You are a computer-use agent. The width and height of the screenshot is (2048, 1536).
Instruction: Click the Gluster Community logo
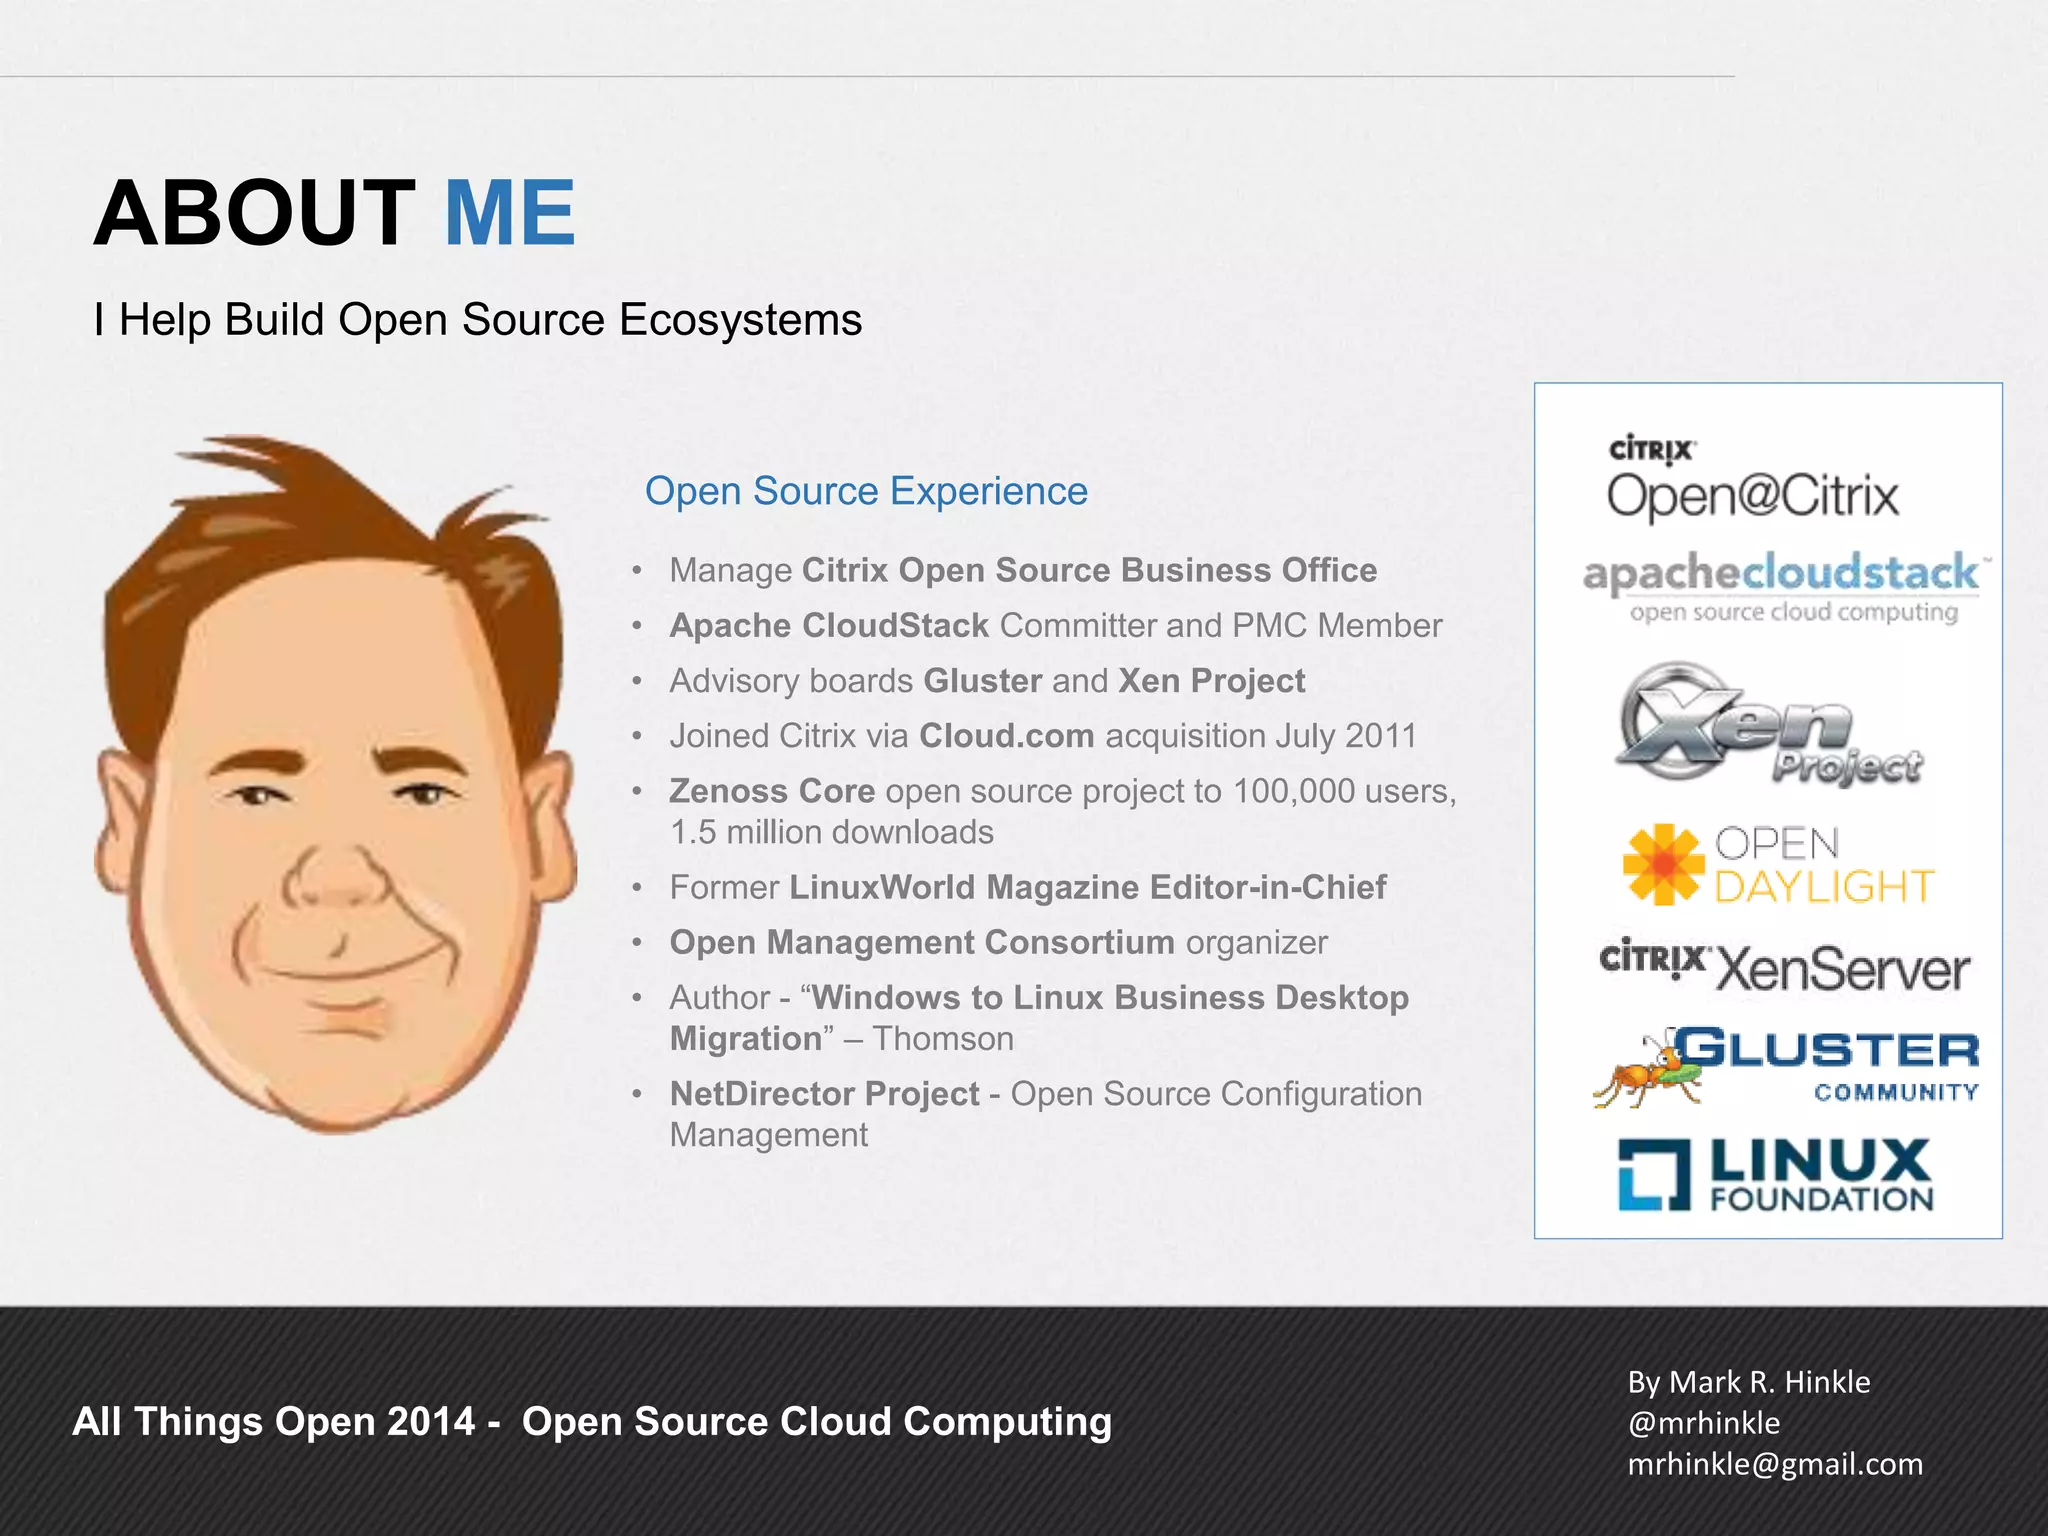1786,1066
